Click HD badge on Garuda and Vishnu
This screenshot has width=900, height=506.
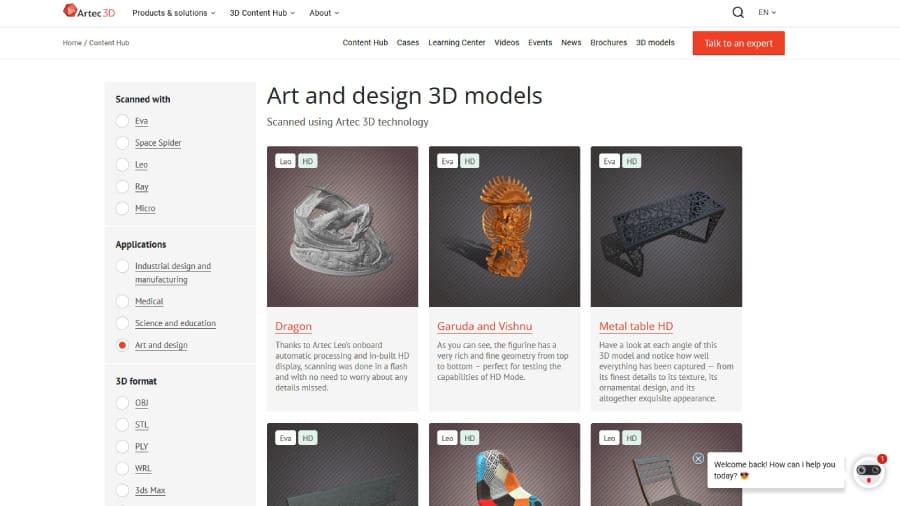(470, 161)
